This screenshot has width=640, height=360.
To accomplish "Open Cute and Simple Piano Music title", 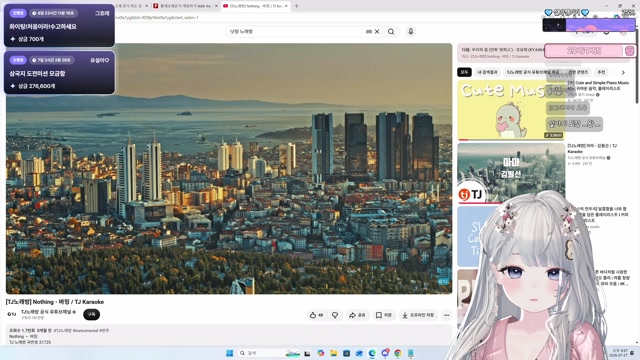I will [x=598, y=85].
